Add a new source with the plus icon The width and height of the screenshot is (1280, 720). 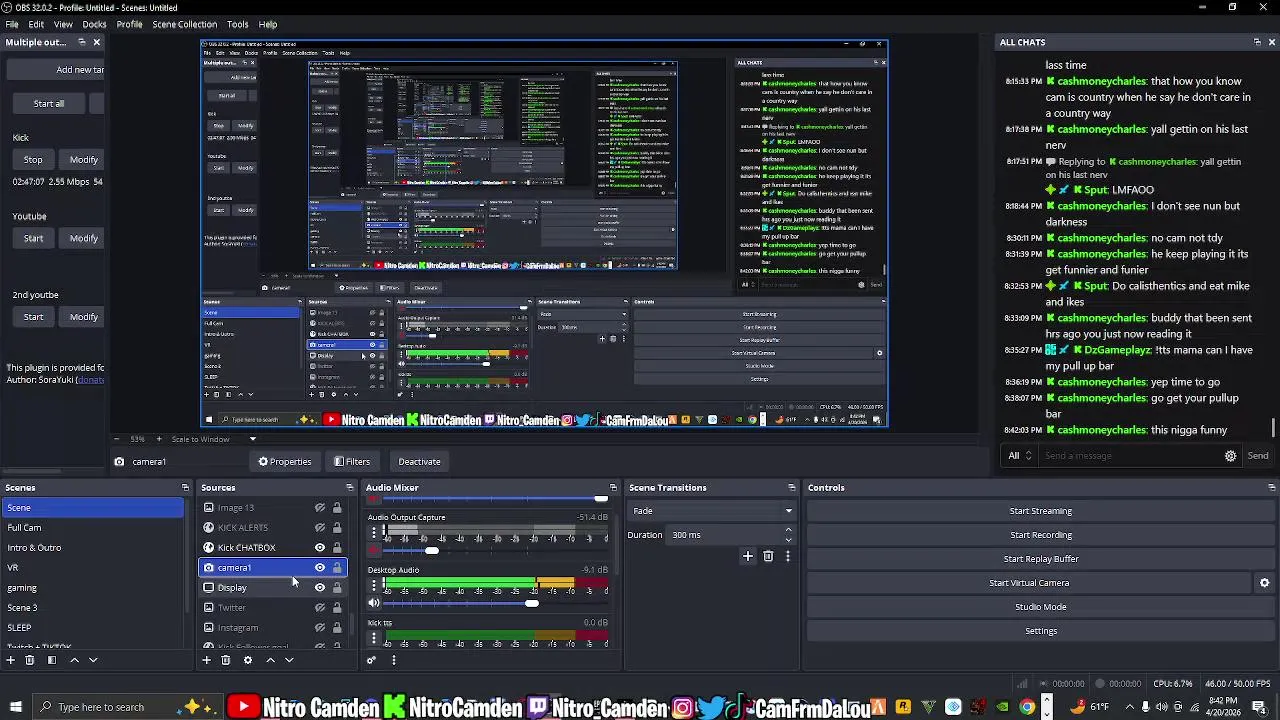click(x=207, y=660)
